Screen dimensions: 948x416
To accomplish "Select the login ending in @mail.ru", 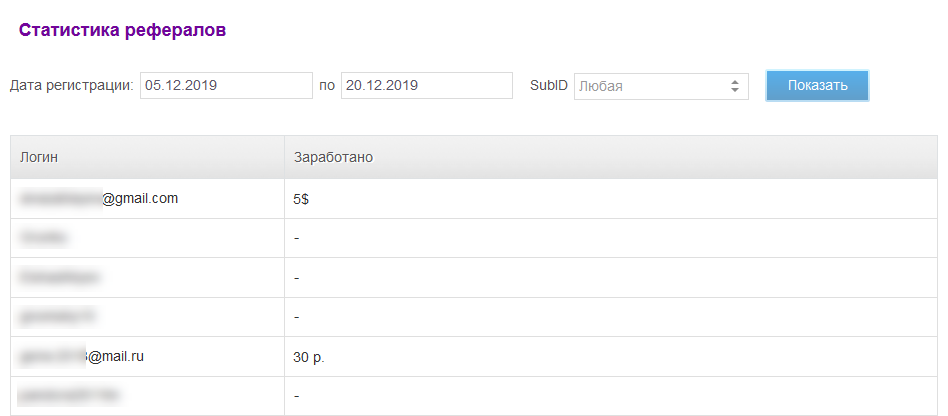I will click(x=82, y=355).
